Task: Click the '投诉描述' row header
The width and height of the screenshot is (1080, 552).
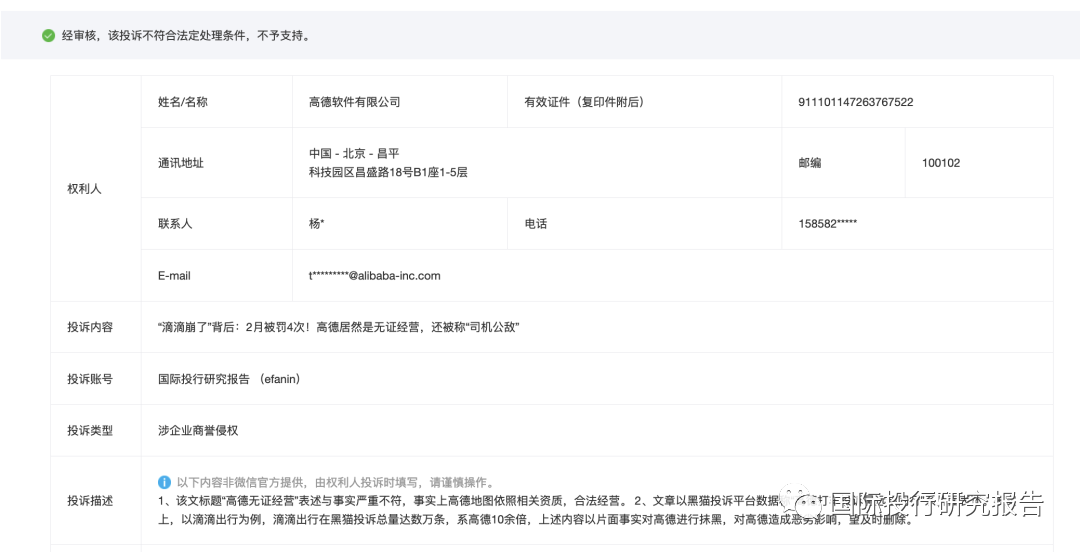Action: coord(96,501)
